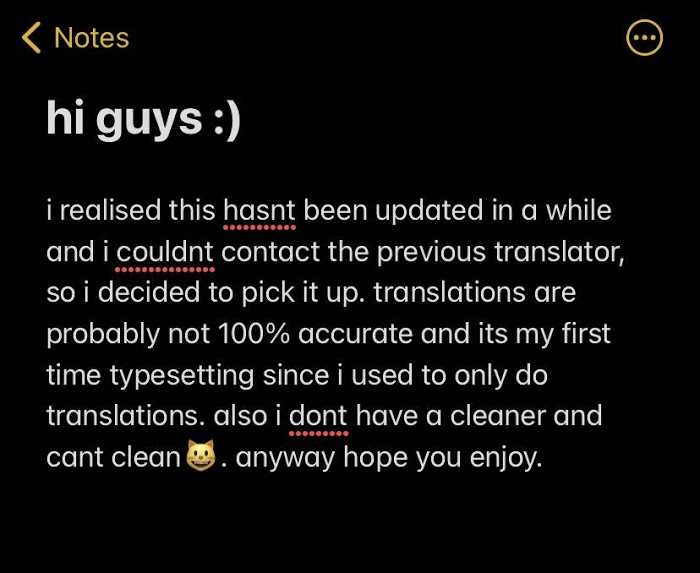Tap the back chevron arrow icon
Screen dimensions: 700x573
(x=31, y=38)
